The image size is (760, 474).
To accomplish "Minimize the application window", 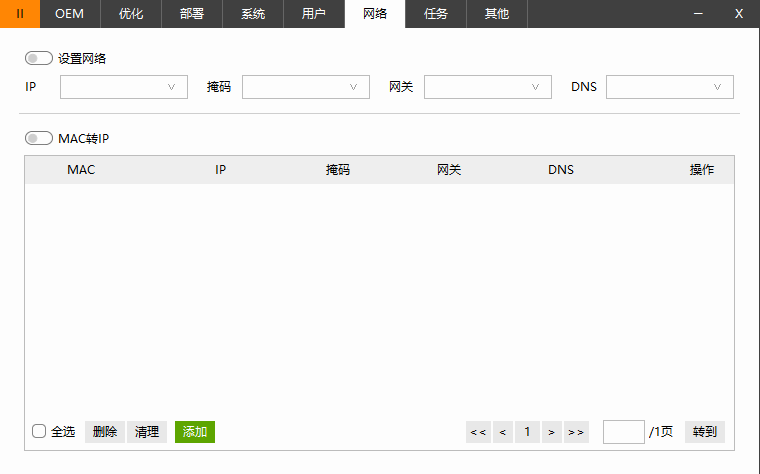I will pos(698,14).
